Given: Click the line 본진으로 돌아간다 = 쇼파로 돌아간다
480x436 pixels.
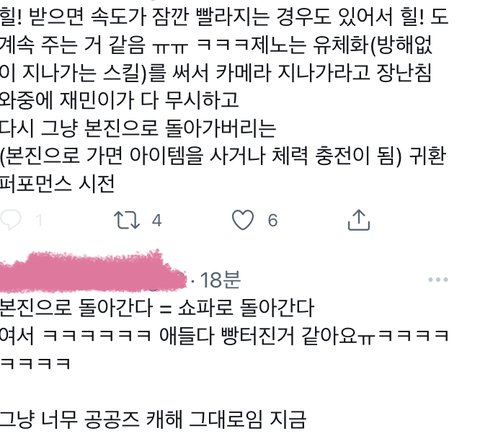Looking at the screenshot, I should tap(157, 307).
